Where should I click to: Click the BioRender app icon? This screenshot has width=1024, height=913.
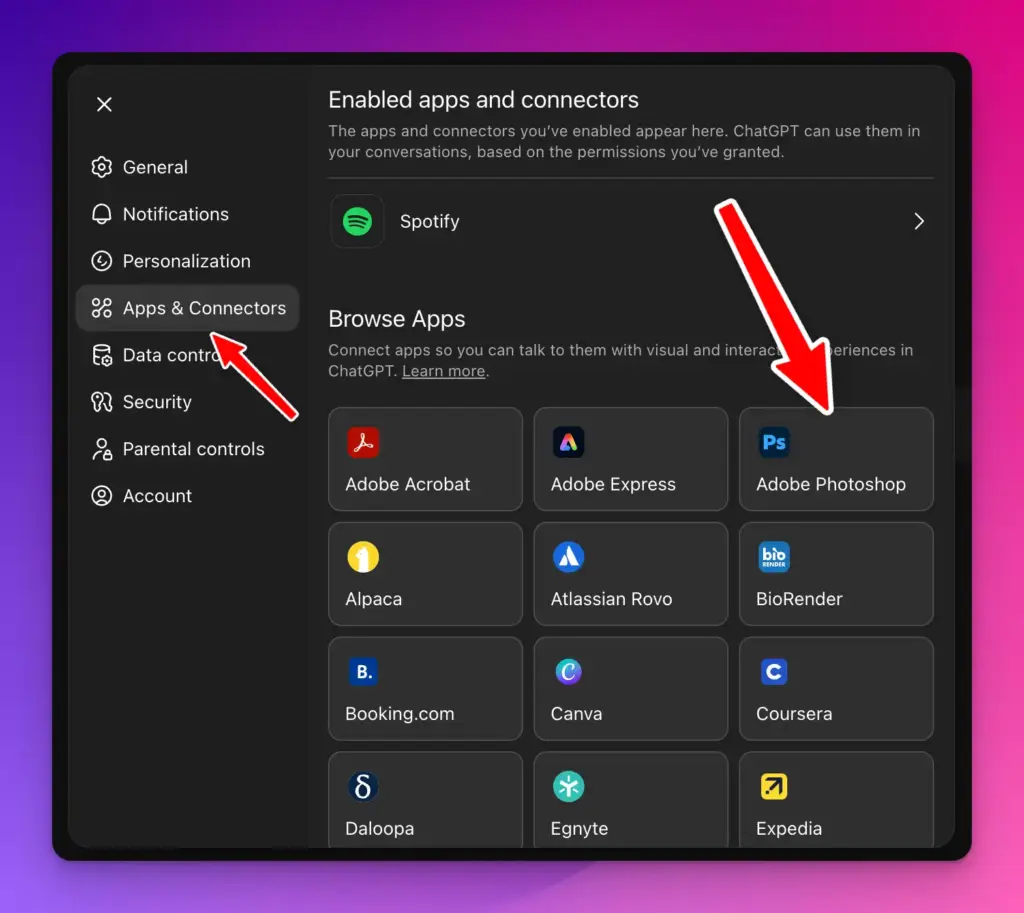coord(773,557)
